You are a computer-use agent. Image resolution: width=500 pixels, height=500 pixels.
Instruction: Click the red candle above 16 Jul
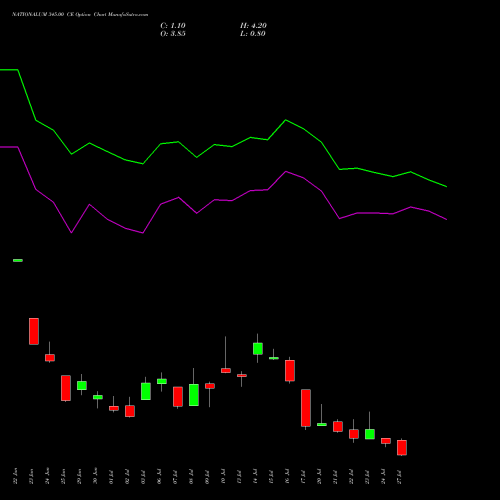tap(290, 370)
